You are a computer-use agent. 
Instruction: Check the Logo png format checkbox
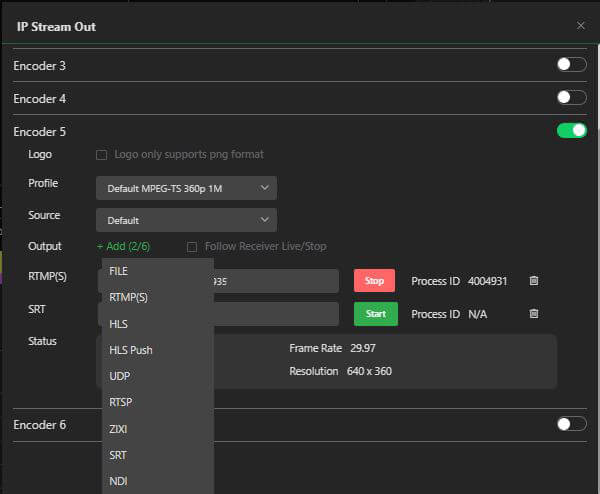101,155
